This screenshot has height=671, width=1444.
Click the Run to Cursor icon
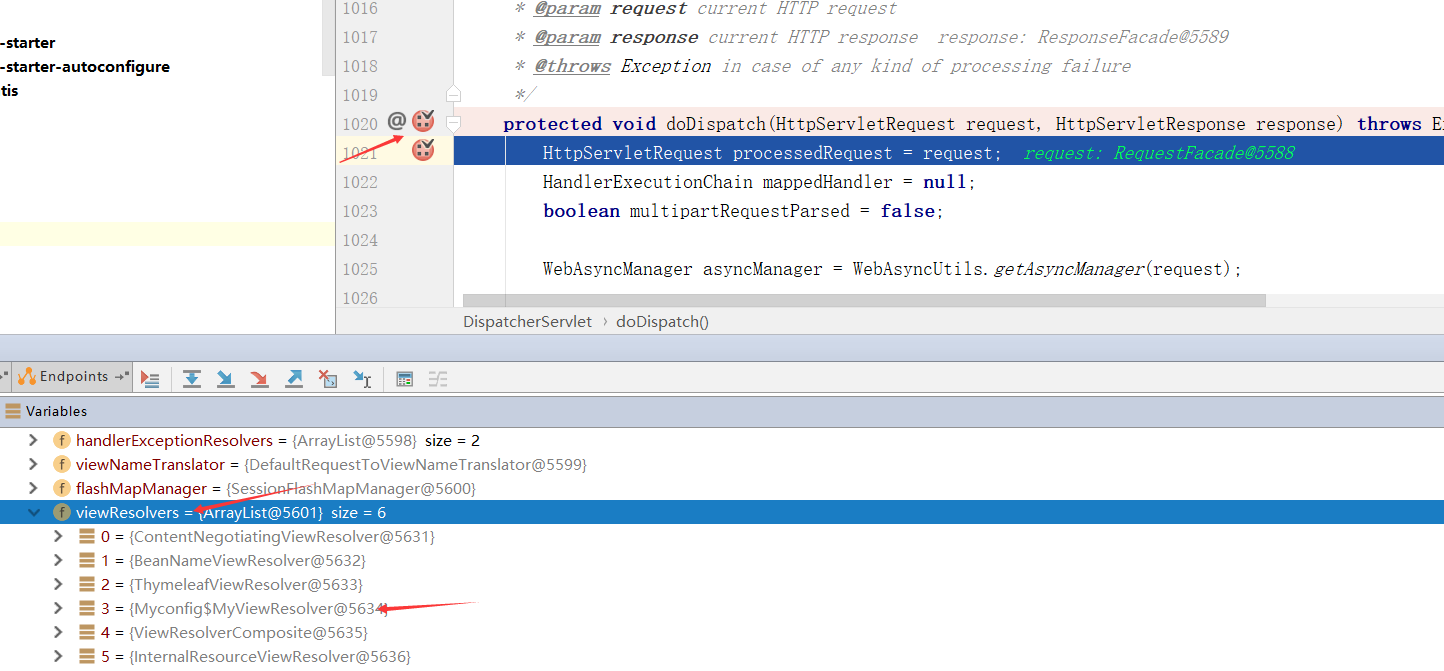click(x=362, y=378)
